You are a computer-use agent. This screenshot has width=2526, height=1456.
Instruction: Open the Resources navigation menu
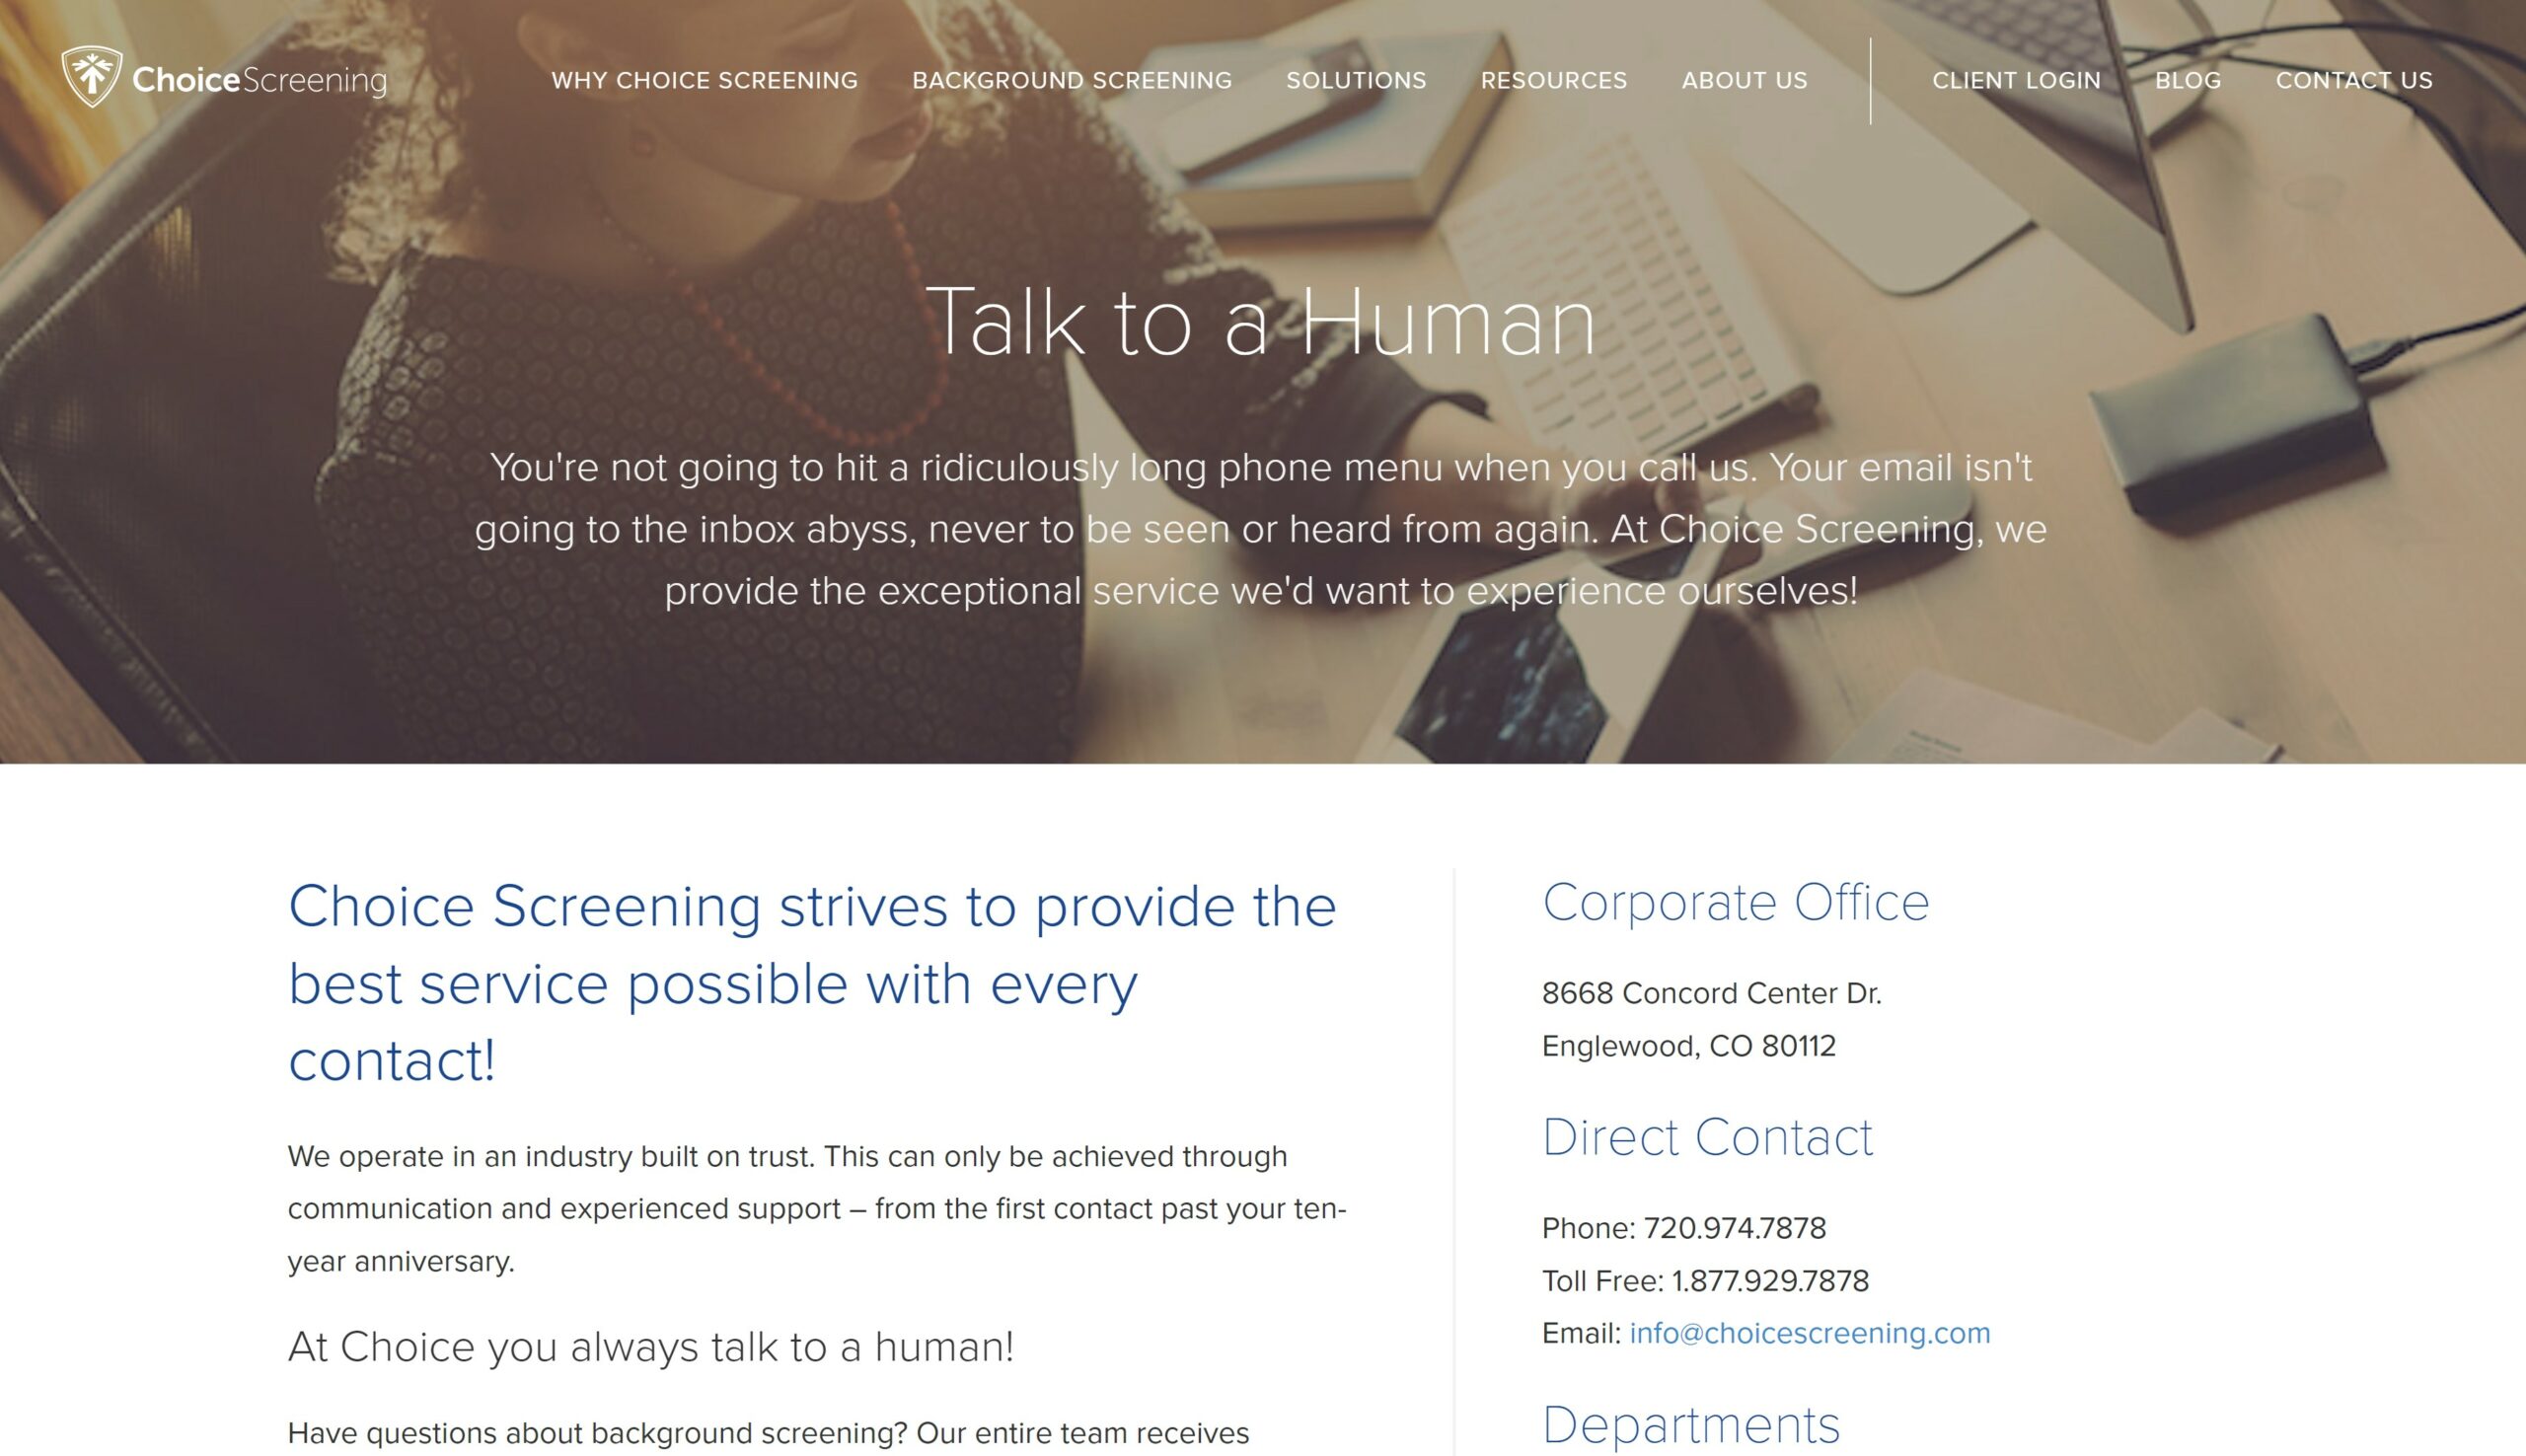click(x=1553, y=80)
